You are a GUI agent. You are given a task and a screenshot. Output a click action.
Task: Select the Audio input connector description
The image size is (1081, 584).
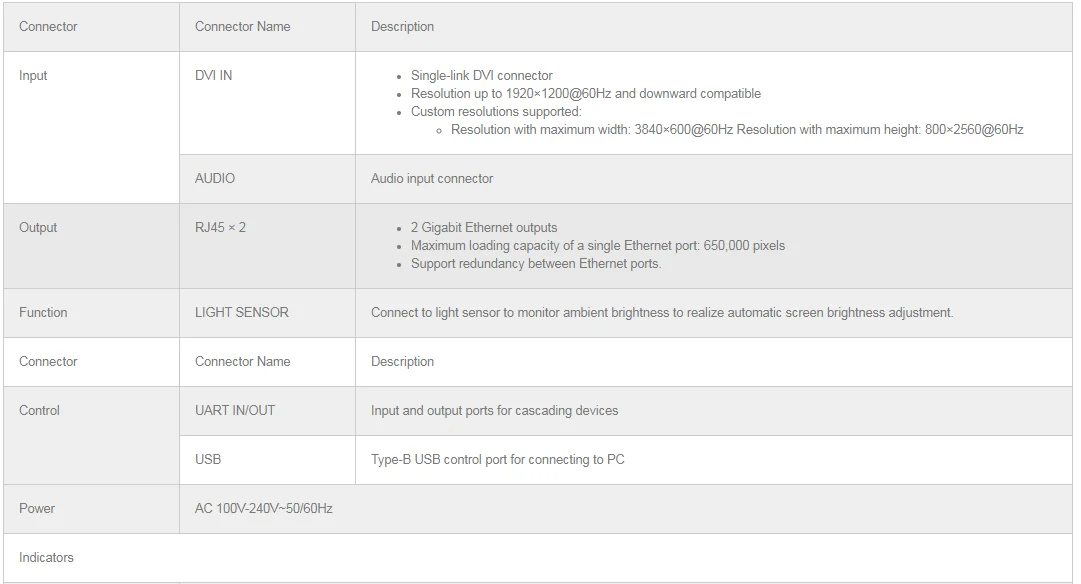pos(432,179)
